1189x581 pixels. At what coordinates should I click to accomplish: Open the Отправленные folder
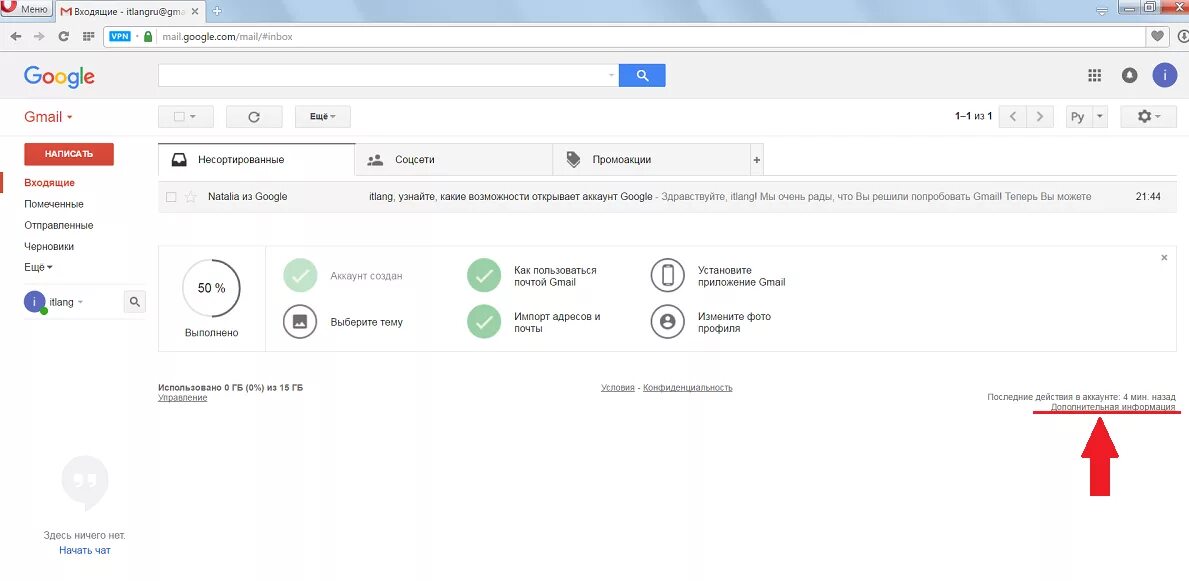pyautogui.click(x=58, y=225)
